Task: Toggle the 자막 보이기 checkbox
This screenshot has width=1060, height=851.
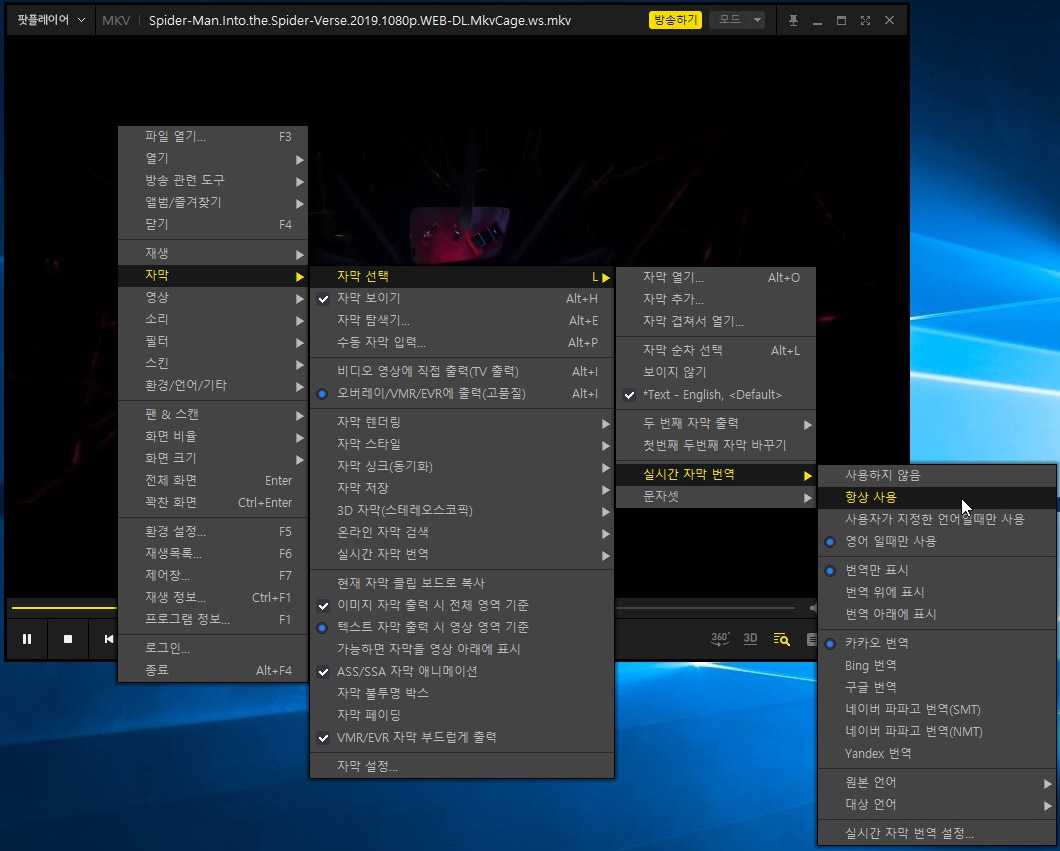Action: 462,298
